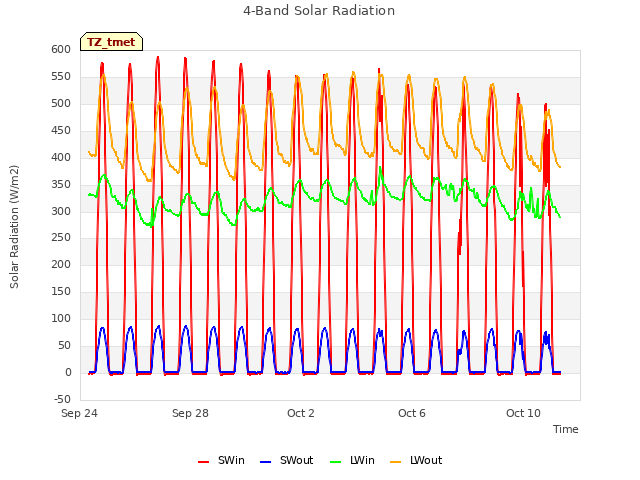Click the TZ_tmet annotation label
Viewport: 640px width, 480px height.
coord(111,42)
